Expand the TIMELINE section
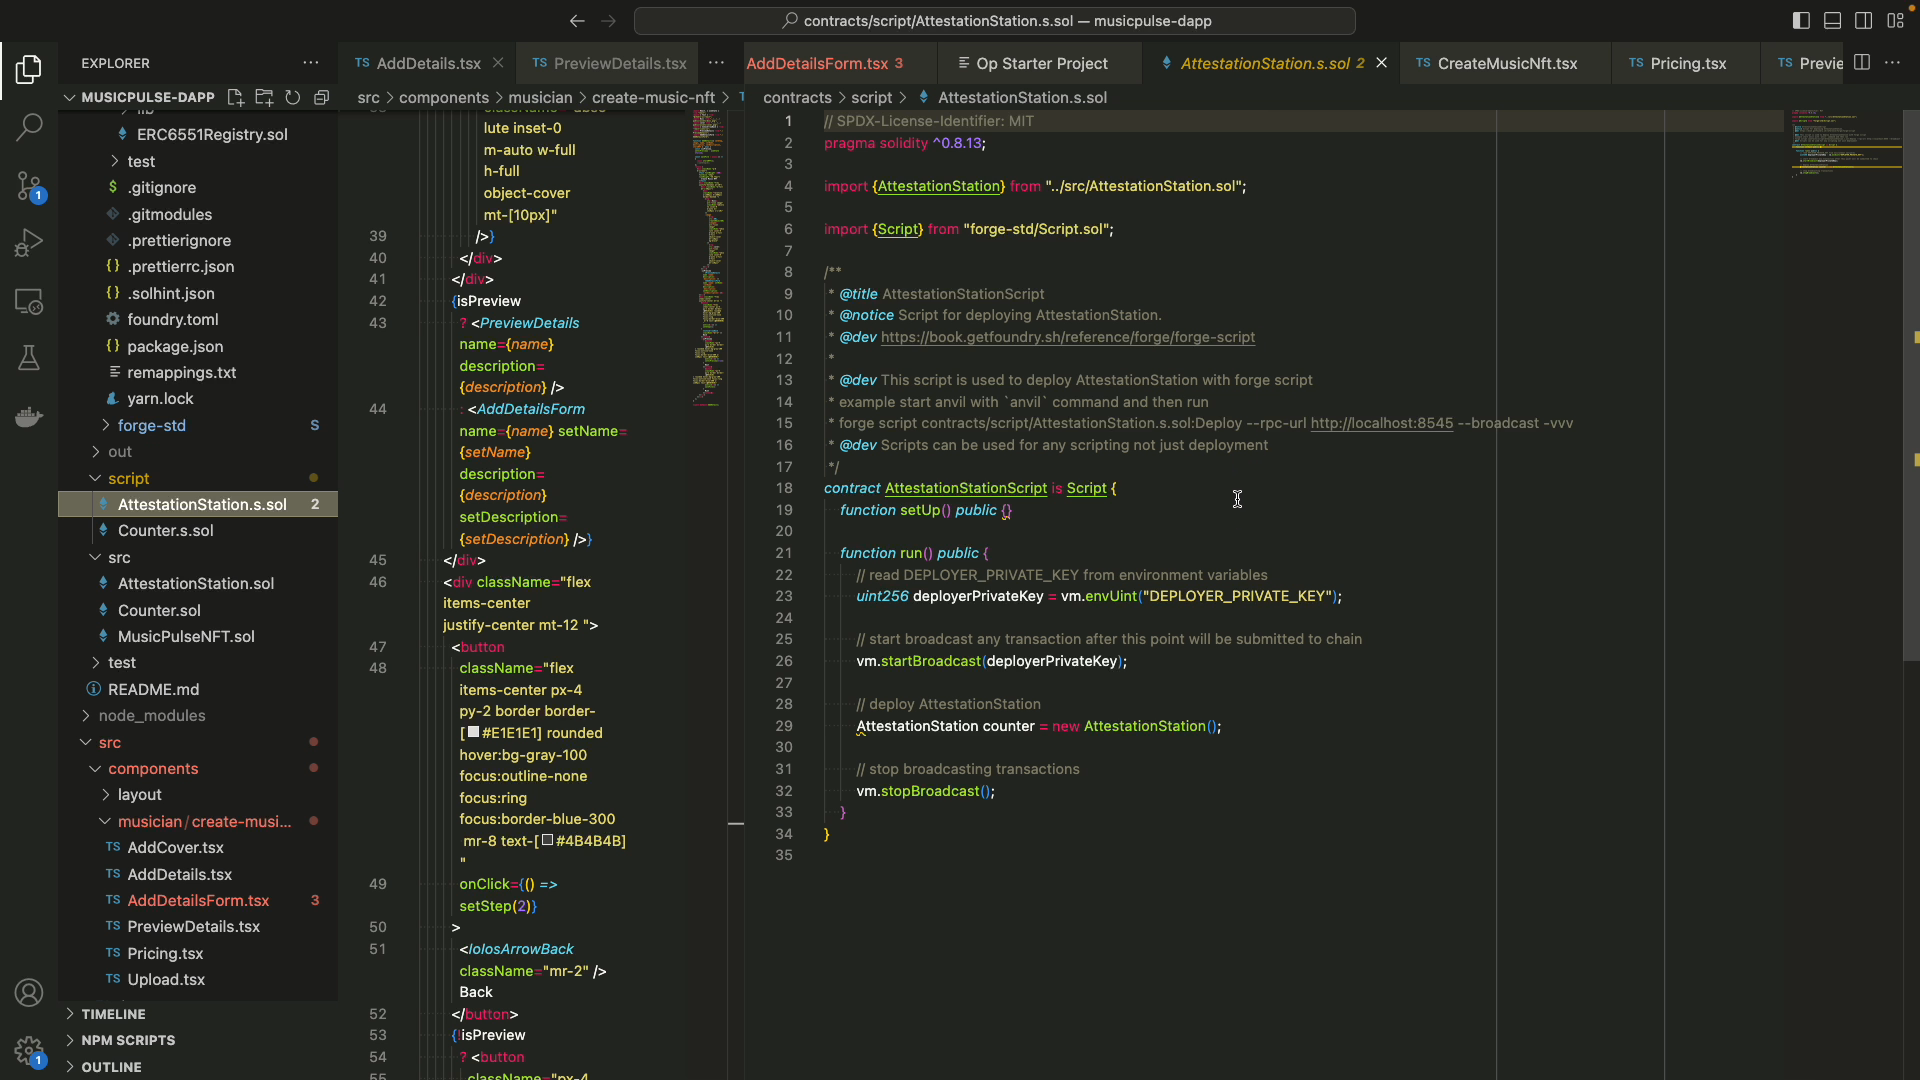This screenshot has height=1080, width=1920. point(113,1014)
